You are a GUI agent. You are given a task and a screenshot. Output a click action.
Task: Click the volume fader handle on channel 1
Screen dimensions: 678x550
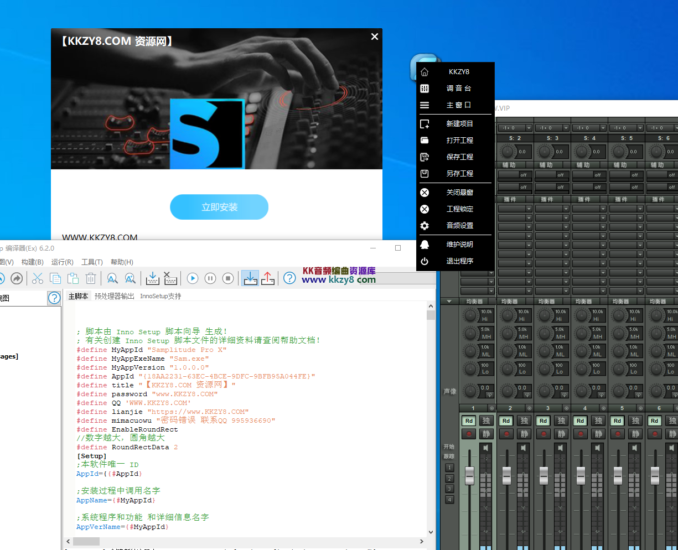[x=470, y=475]
